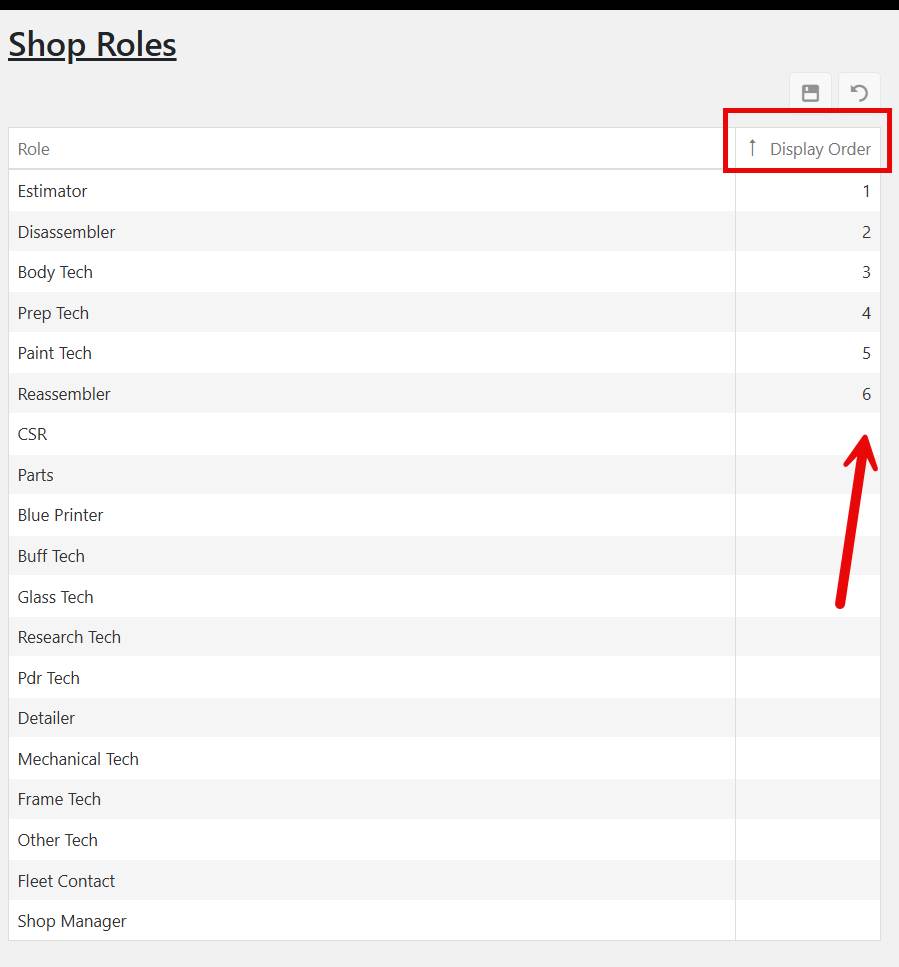899x967 pixels.
Task: Select the Disassembler role row
Action: [x=67, y=232]
